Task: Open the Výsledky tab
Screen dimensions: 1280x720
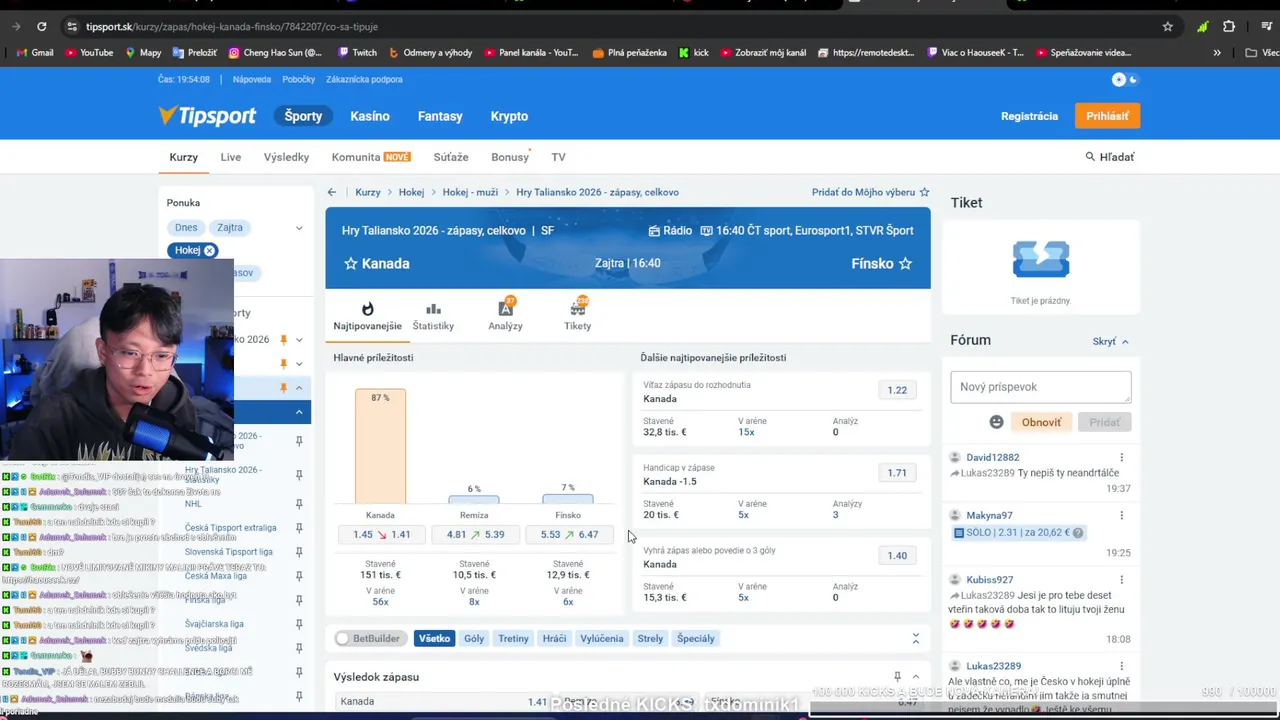Action: point(286,157)
